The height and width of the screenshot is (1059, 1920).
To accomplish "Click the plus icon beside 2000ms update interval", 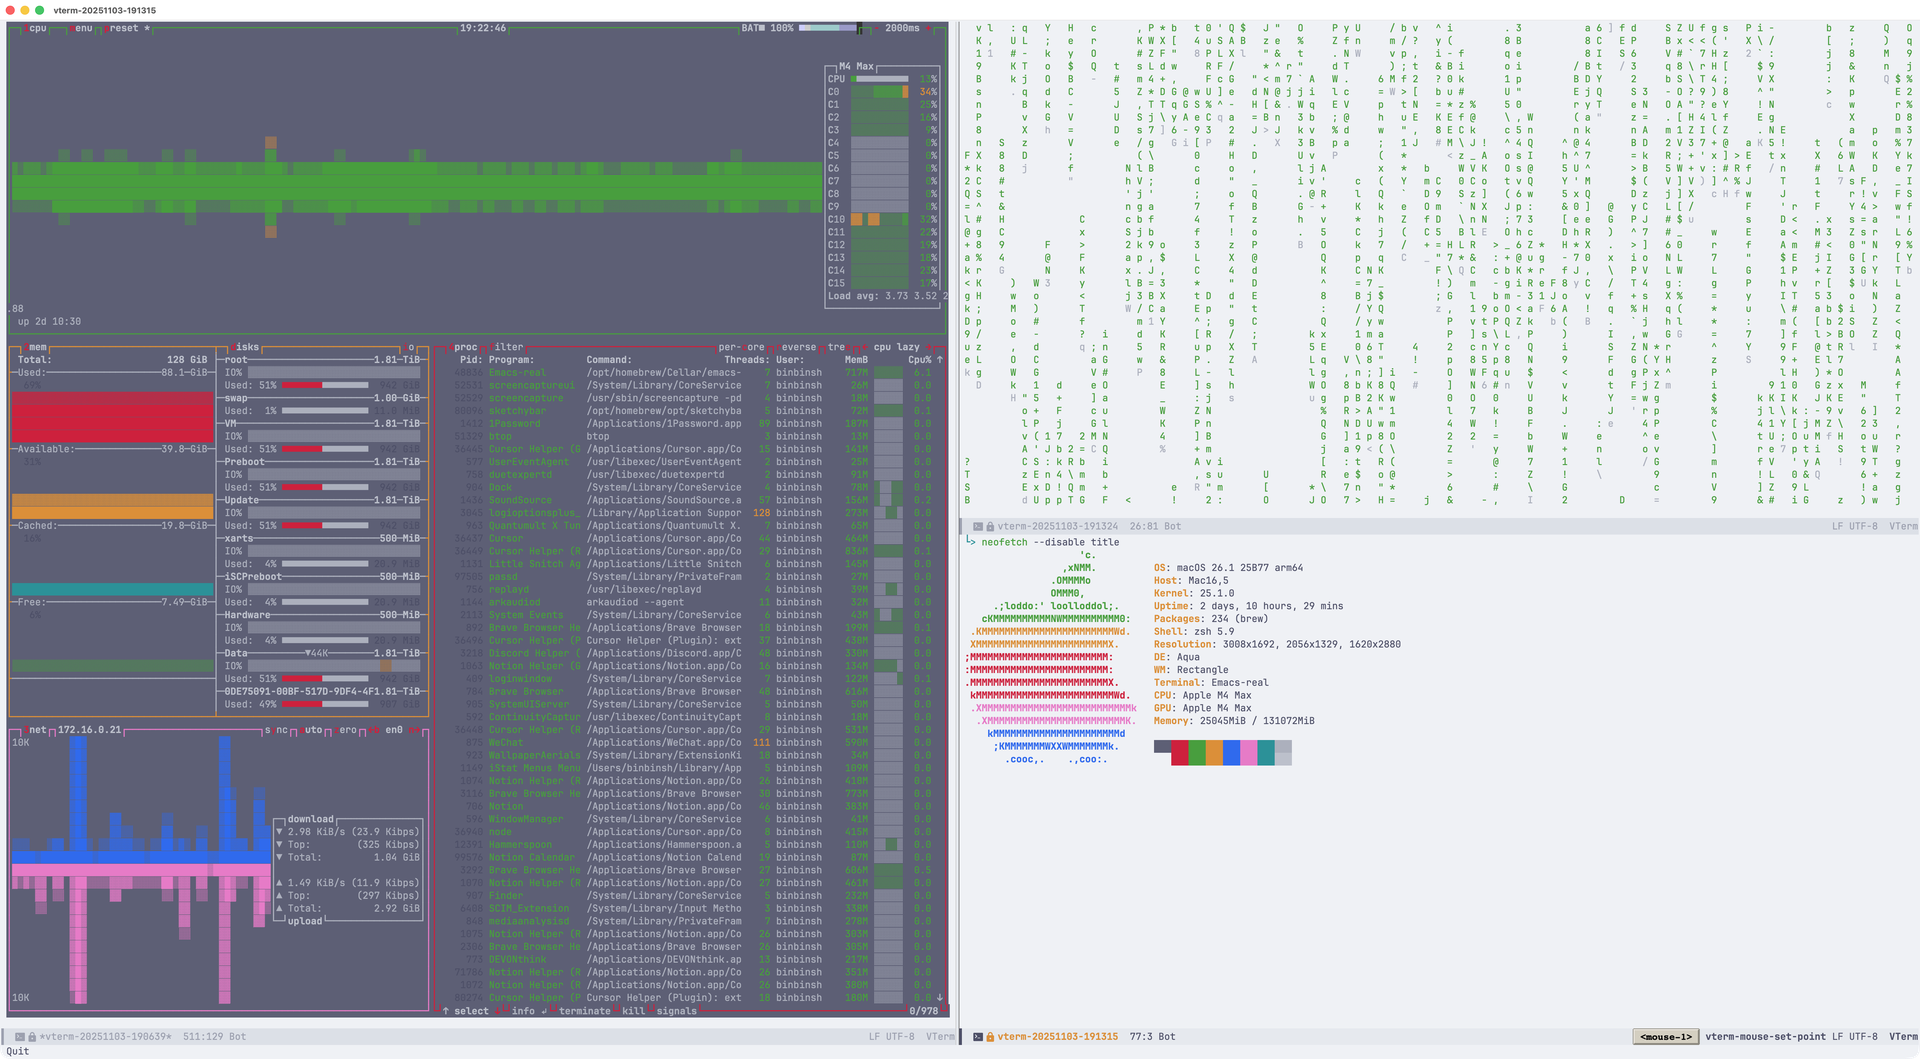I will [930, 28].
